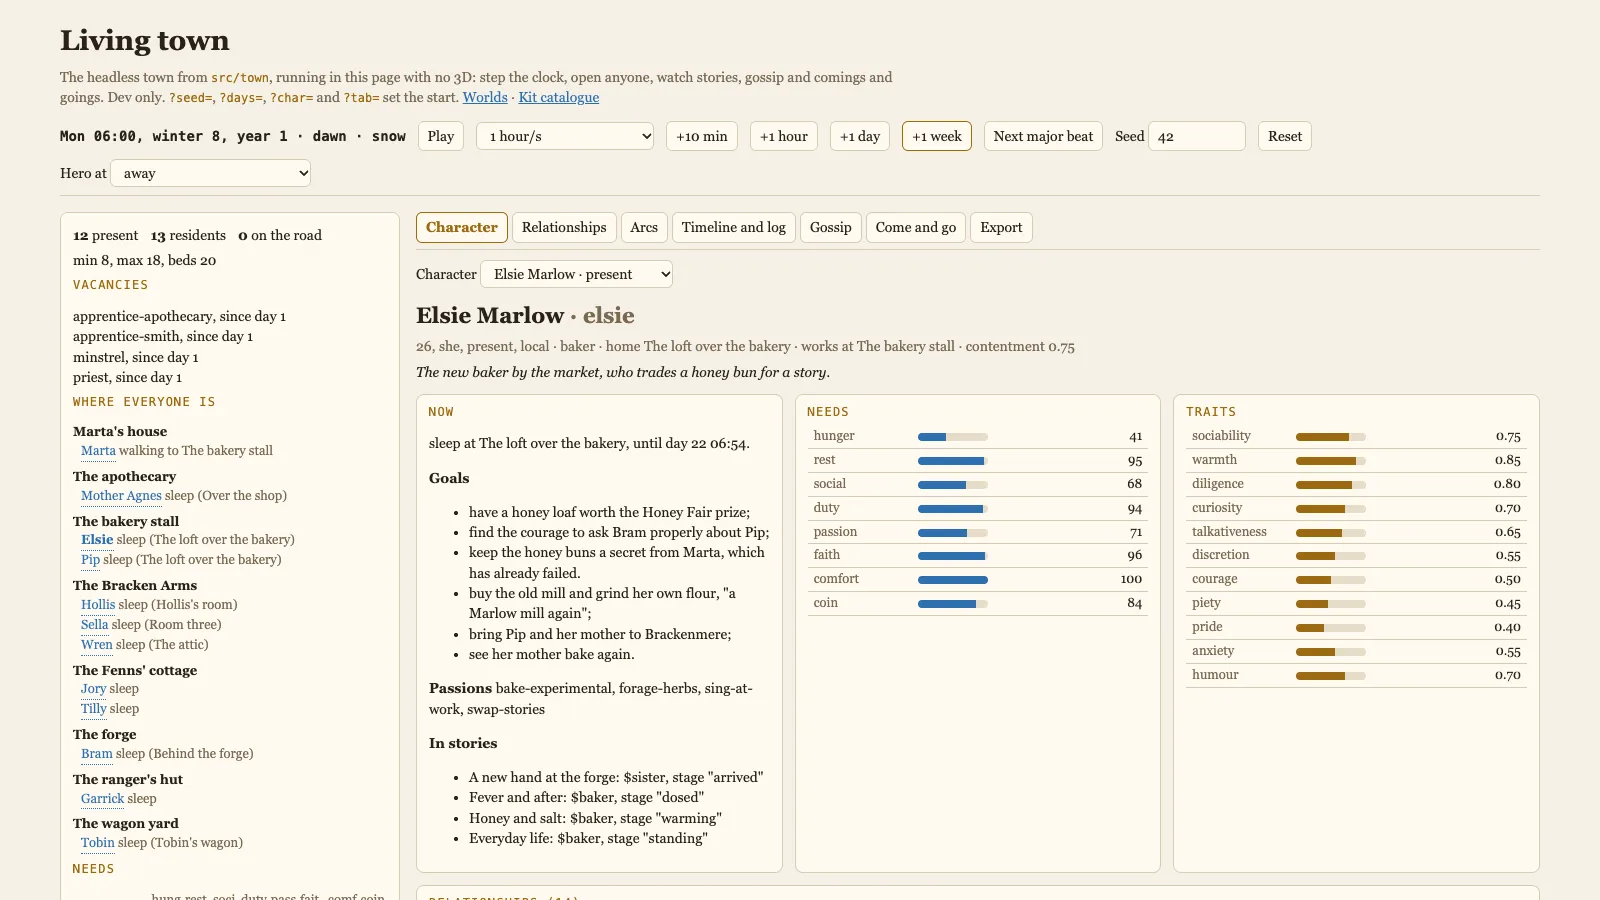Open Jory from The Fenns' cottage

click(93, 689)
